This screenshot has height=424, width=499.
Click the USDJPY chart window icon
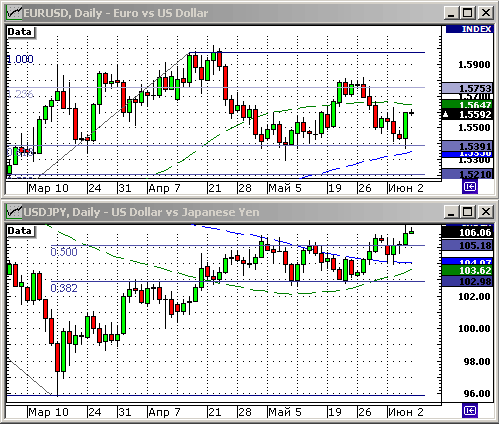coord(14,212)
